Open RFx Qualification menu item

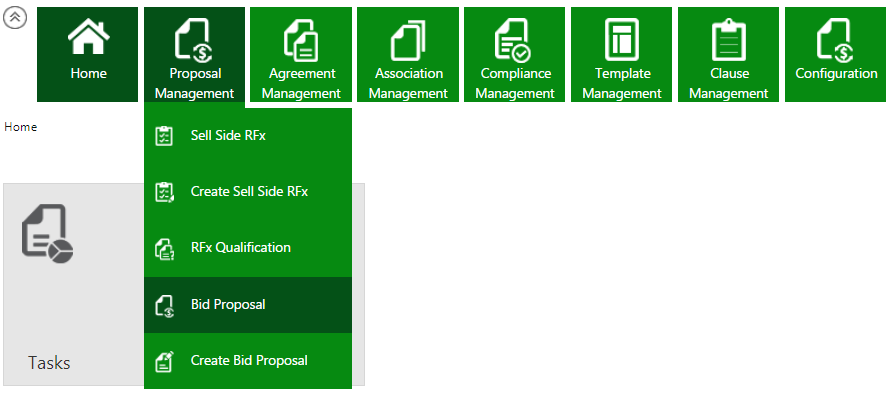[x=248, y=248]
